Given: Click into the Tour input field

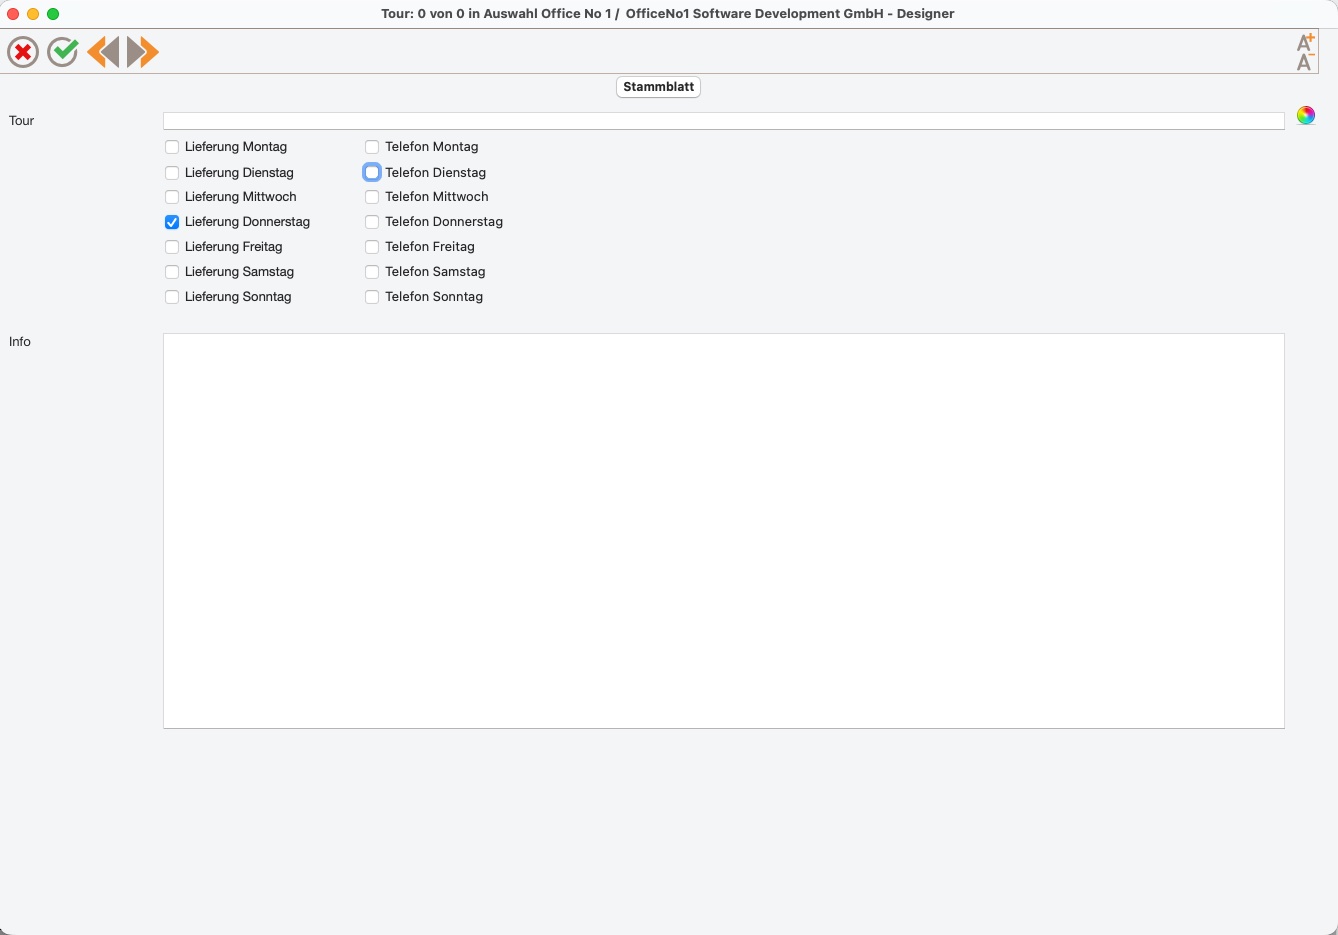Looking at the screenshot, I should (x=723, y=121).
